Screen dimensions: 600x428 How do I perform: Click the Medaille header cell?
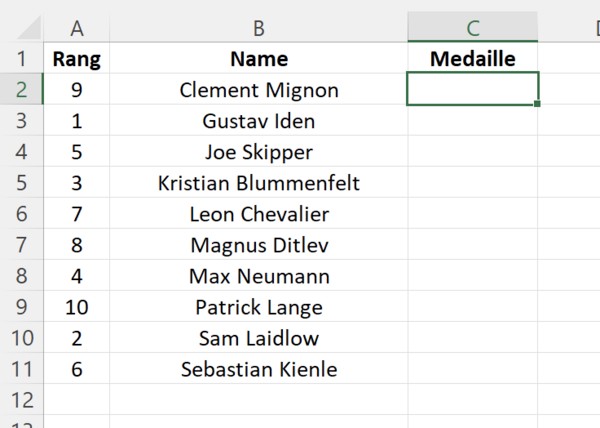tap(473, 58)
